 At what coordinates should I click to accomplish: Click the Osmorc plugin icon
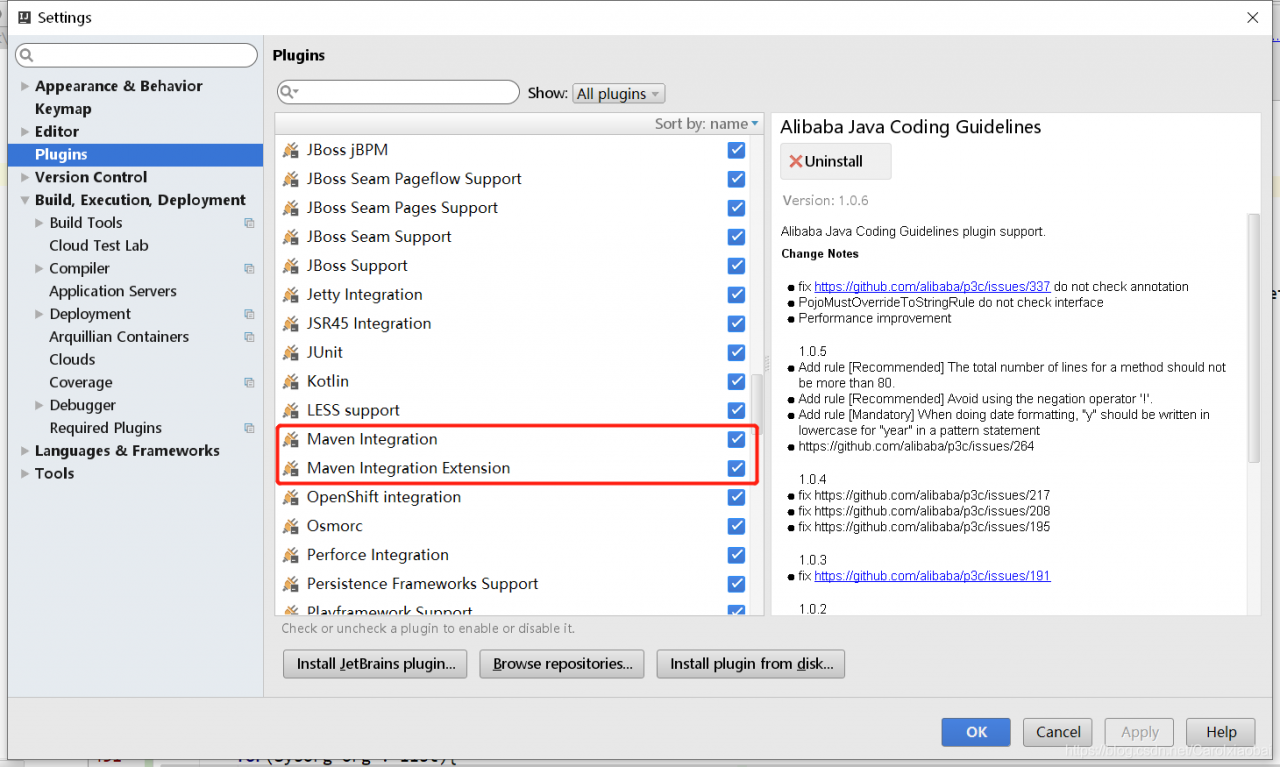(291, 527)
